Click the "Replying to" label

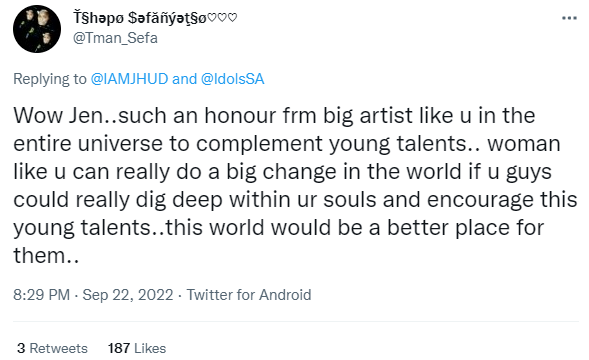coord(50,79)
